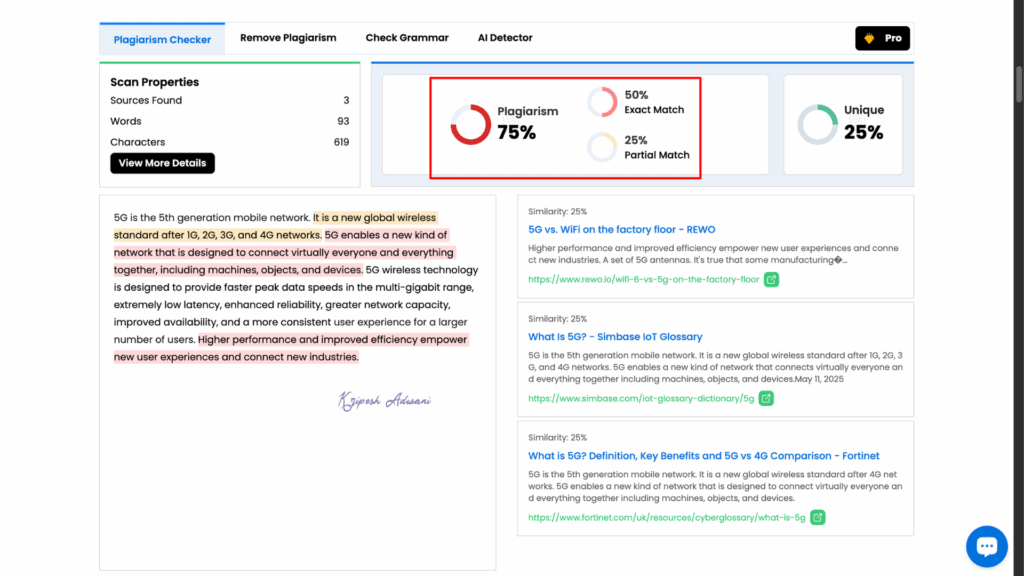Click the Unique 25% donut chart
1024x576 pixels.
coord(818,124)
